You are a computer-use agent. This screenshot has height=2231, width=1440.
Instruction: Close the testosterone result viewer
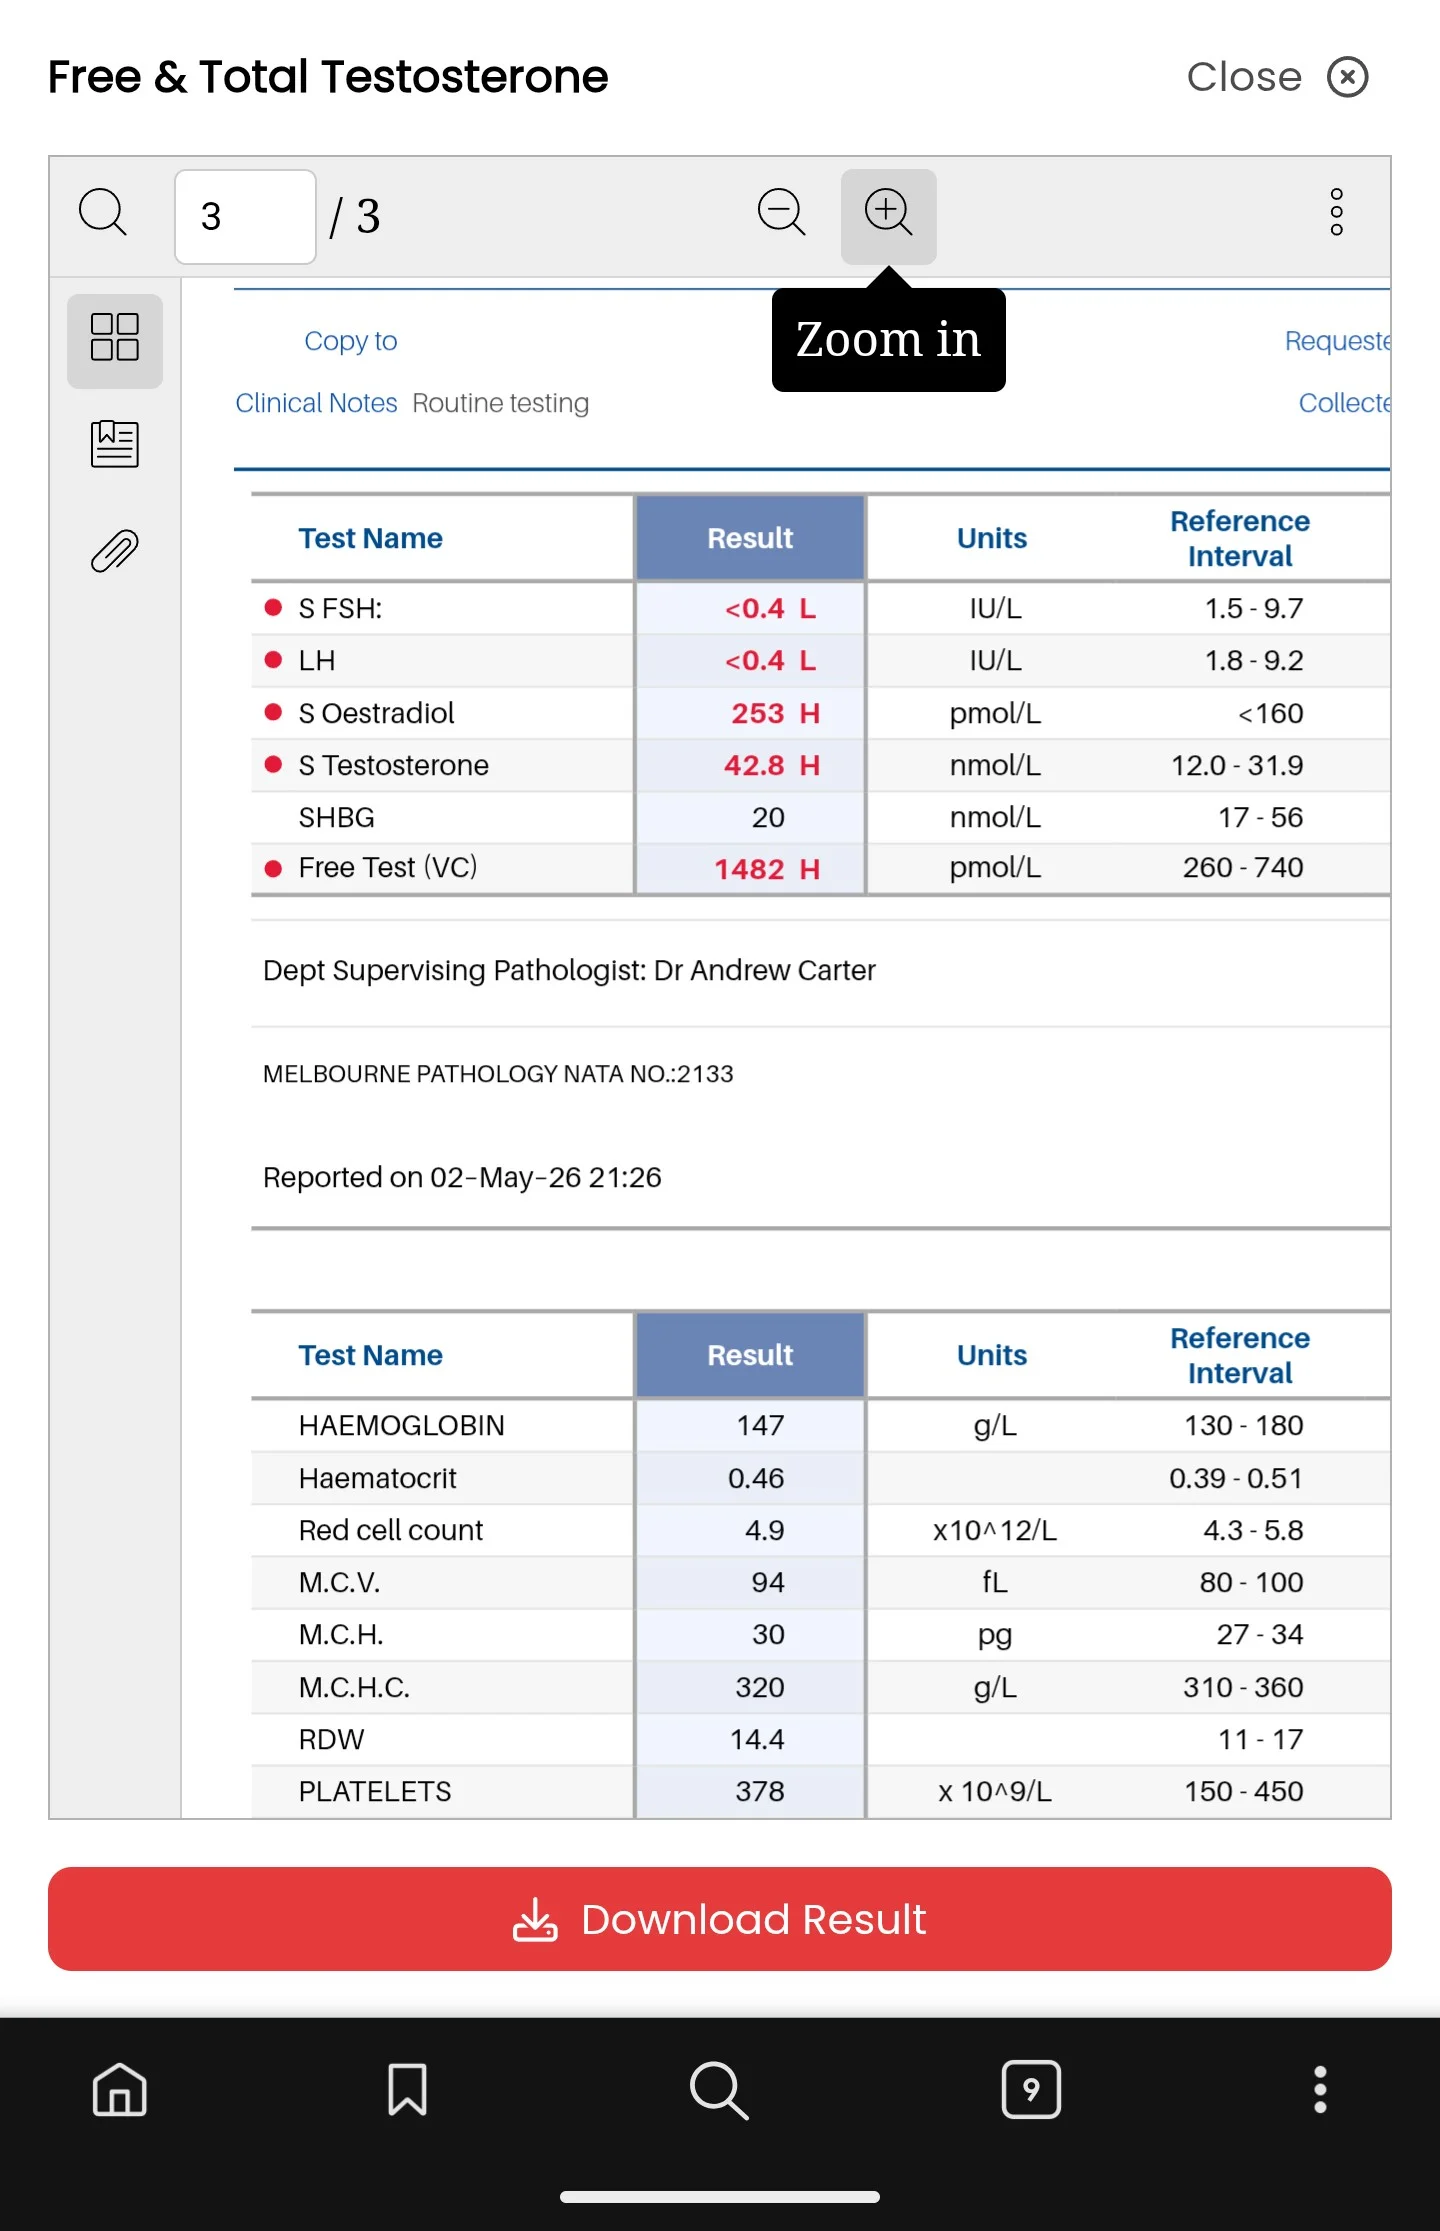(1277, 77)
